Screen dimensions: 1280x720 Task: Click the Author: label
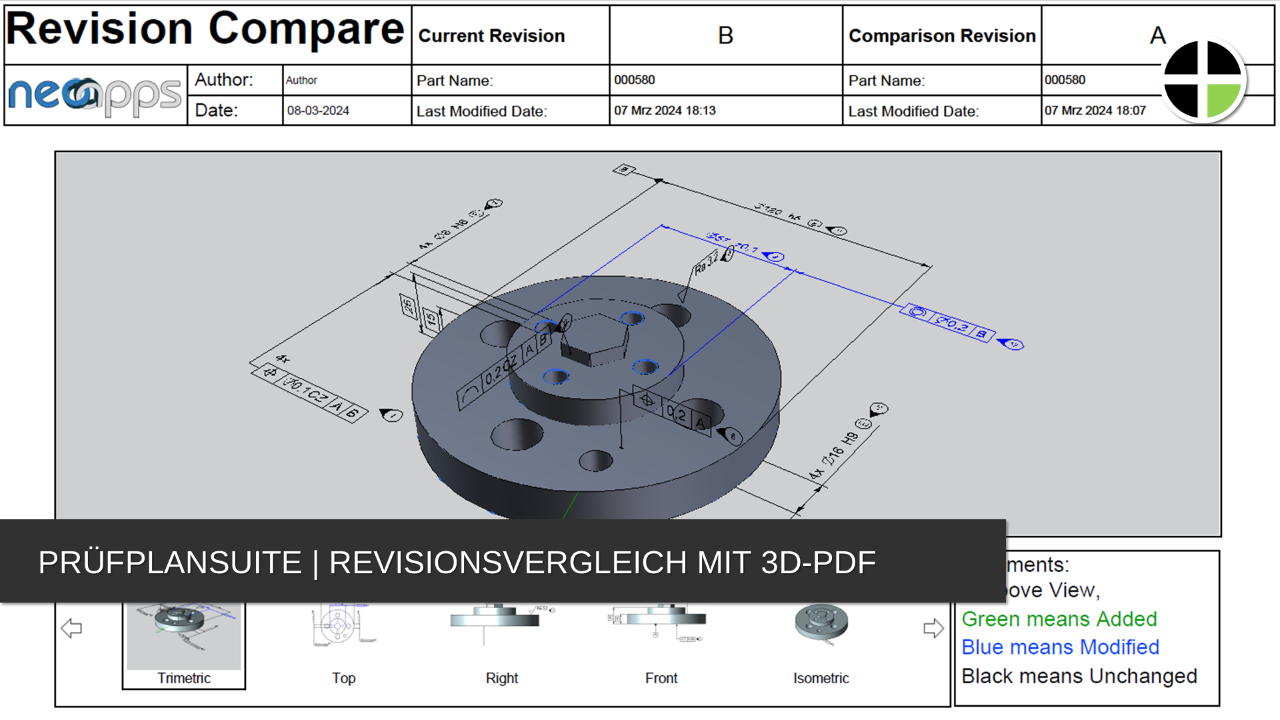(x=224, y=80)
